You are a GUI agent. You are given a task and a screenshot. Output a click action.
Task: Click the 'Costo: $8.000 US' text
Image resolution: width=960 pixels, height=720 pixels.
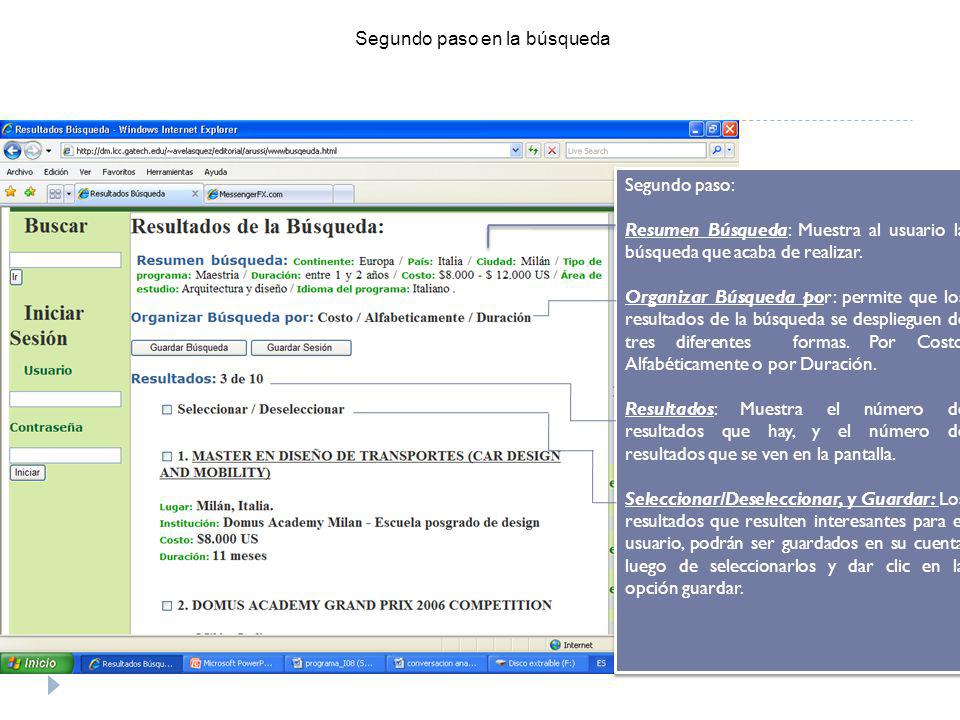(x=209, y=539)
